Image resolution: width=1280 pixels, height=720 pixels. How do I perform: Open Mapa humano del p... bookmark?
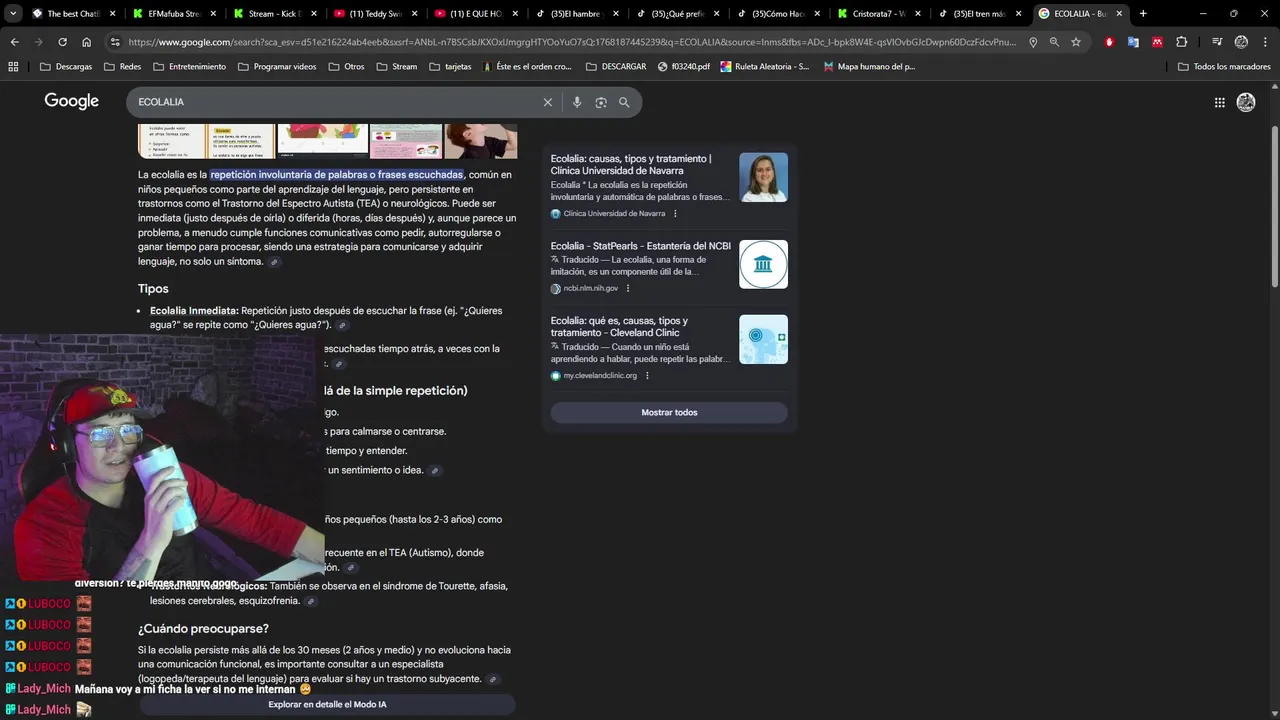869,66
